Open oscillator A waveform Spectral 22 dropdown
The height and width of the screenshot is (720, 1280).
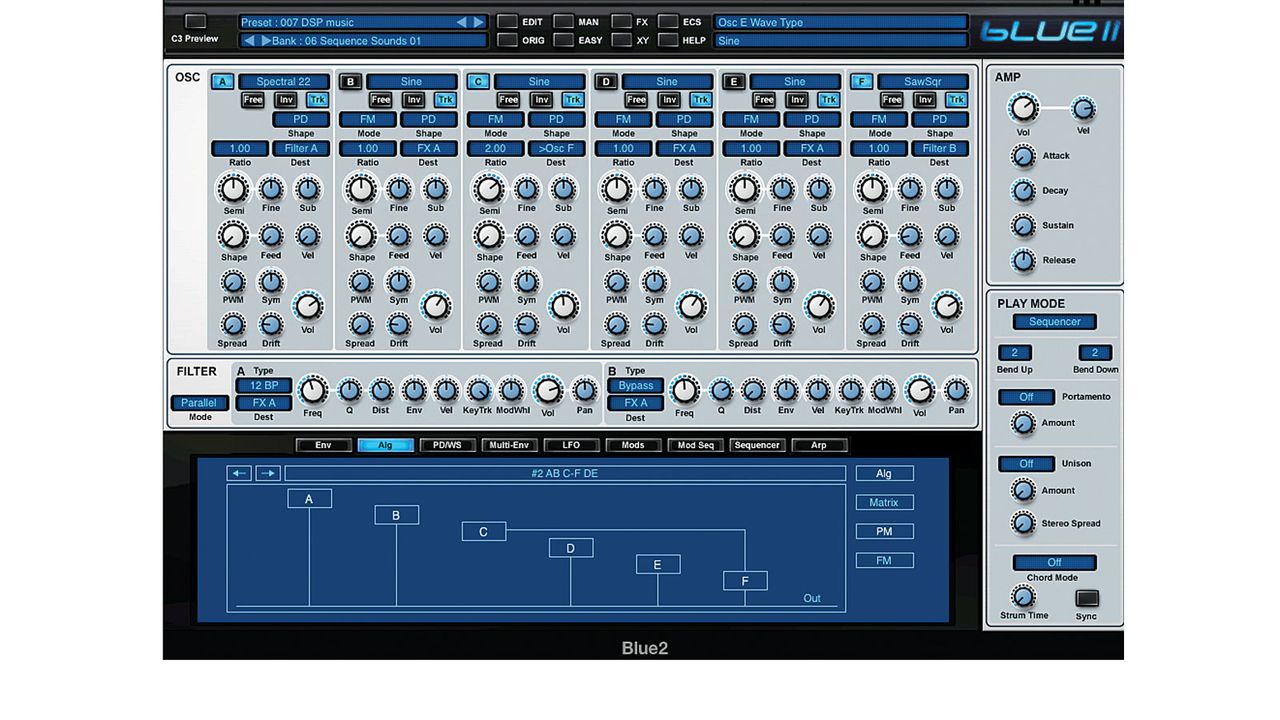(x=284, y=82)
